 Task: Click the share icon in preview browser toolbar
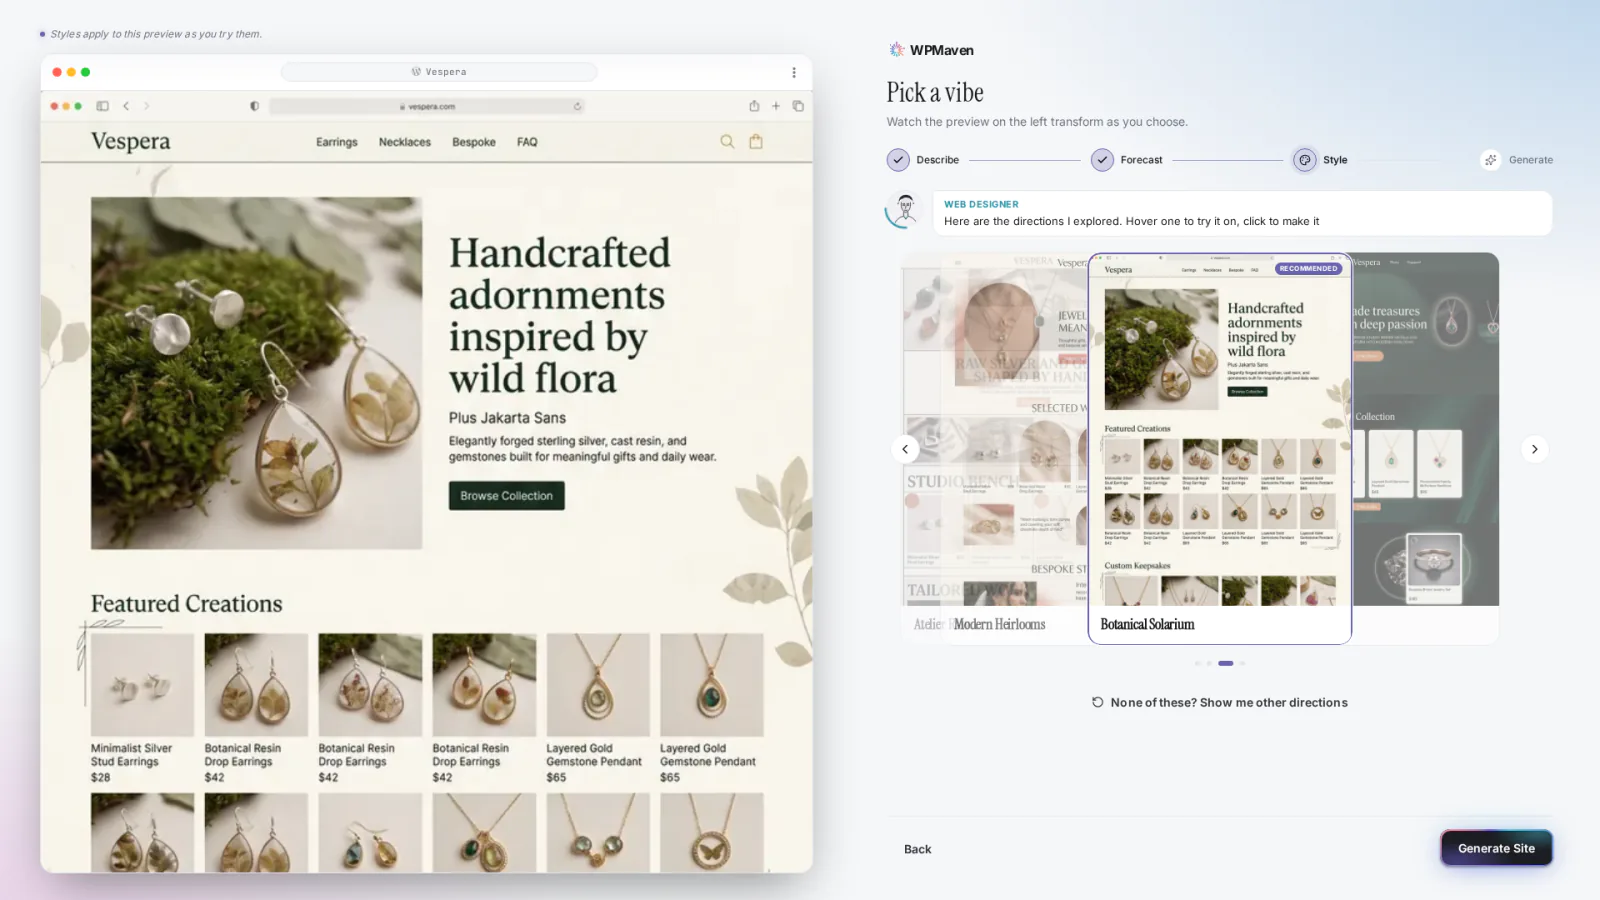754,106
